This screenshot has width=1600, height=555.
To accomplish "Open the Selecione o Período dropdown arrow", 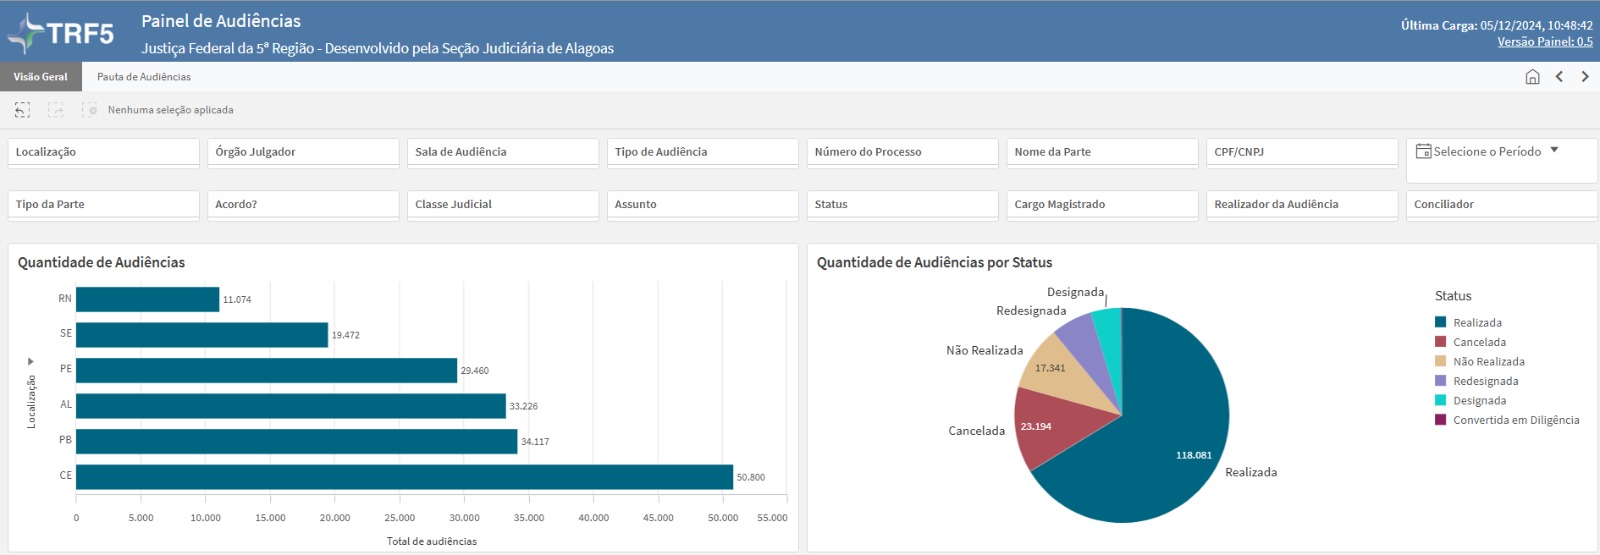I will [x=1554, y=151].
